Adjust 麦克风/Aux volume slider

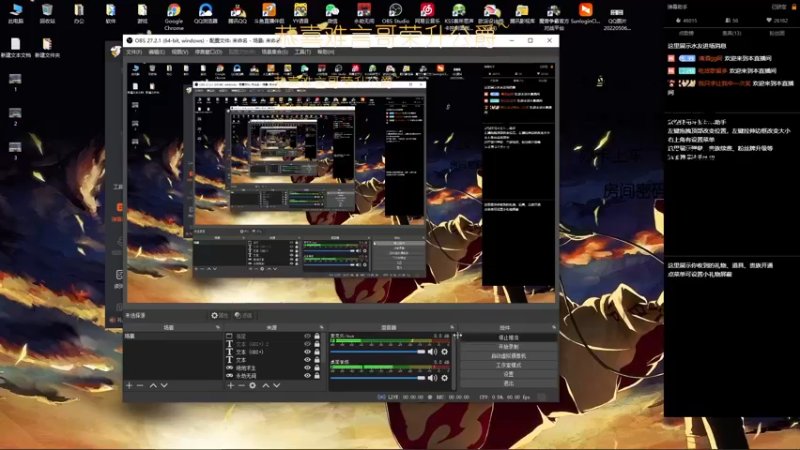(x=378, y=352)
